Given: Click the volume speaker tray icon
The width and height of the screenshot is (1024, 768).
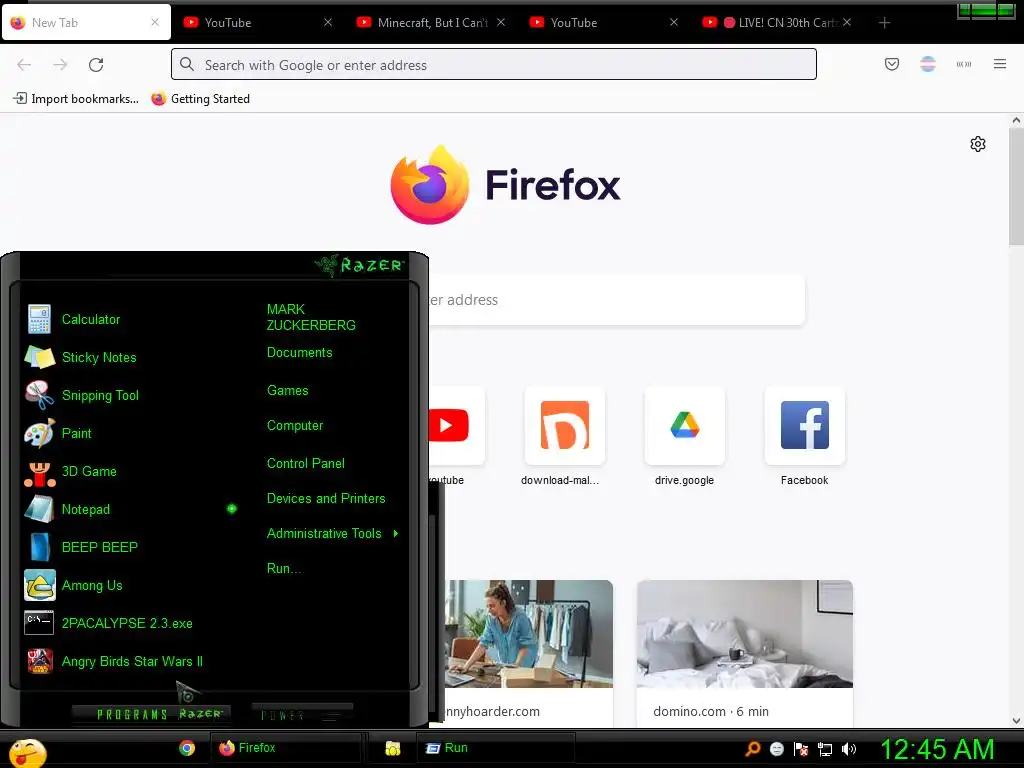Looking at the screenshot, I should 848,749.
